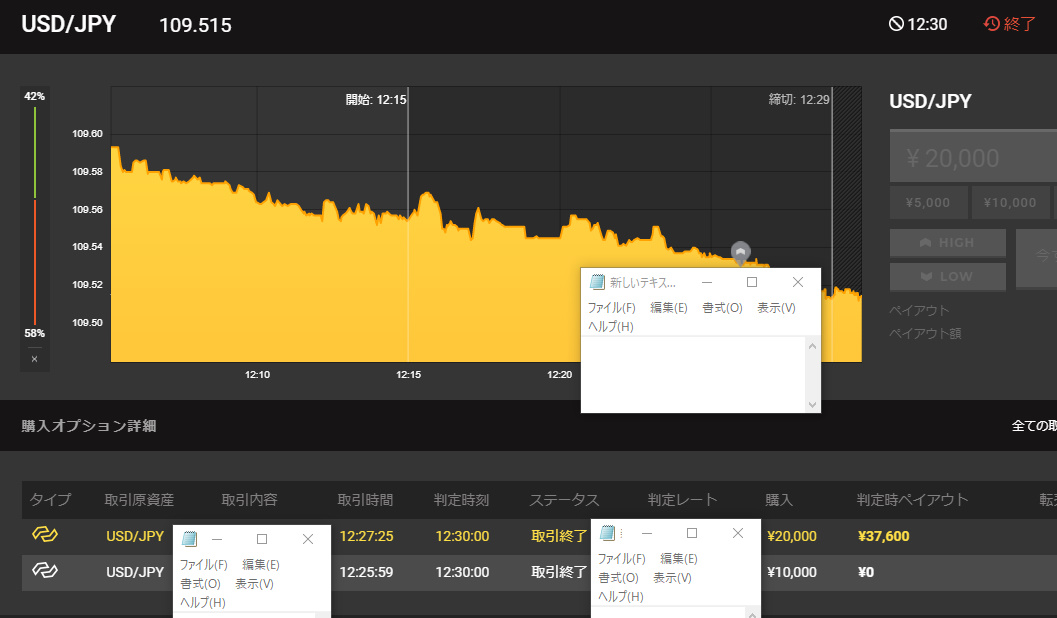Click the 全ての取引 link at right
The height and width of the screenshot is (618, 1057).
[x=1034, y=426]
